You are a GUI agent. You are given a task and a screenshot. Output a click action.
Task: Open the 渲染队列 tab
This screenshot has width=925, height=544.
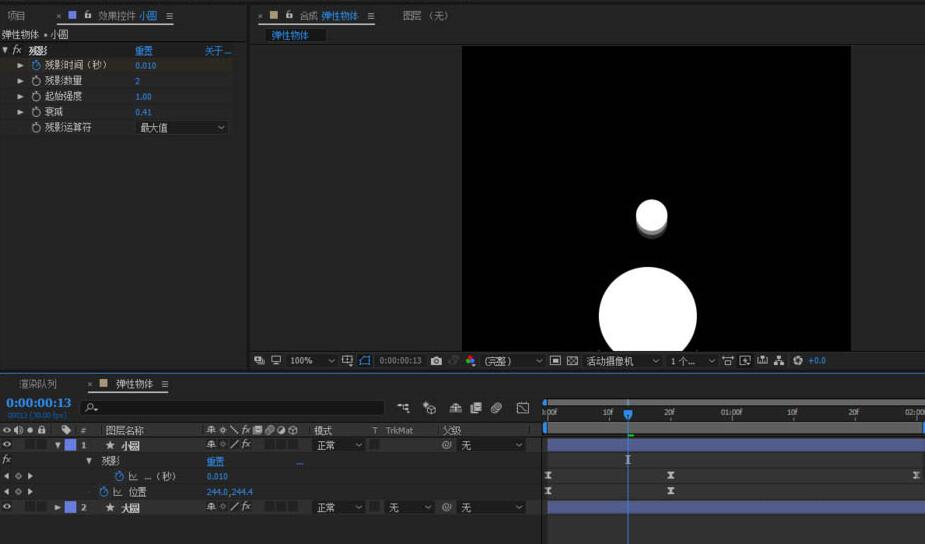(x=38, y=384)
